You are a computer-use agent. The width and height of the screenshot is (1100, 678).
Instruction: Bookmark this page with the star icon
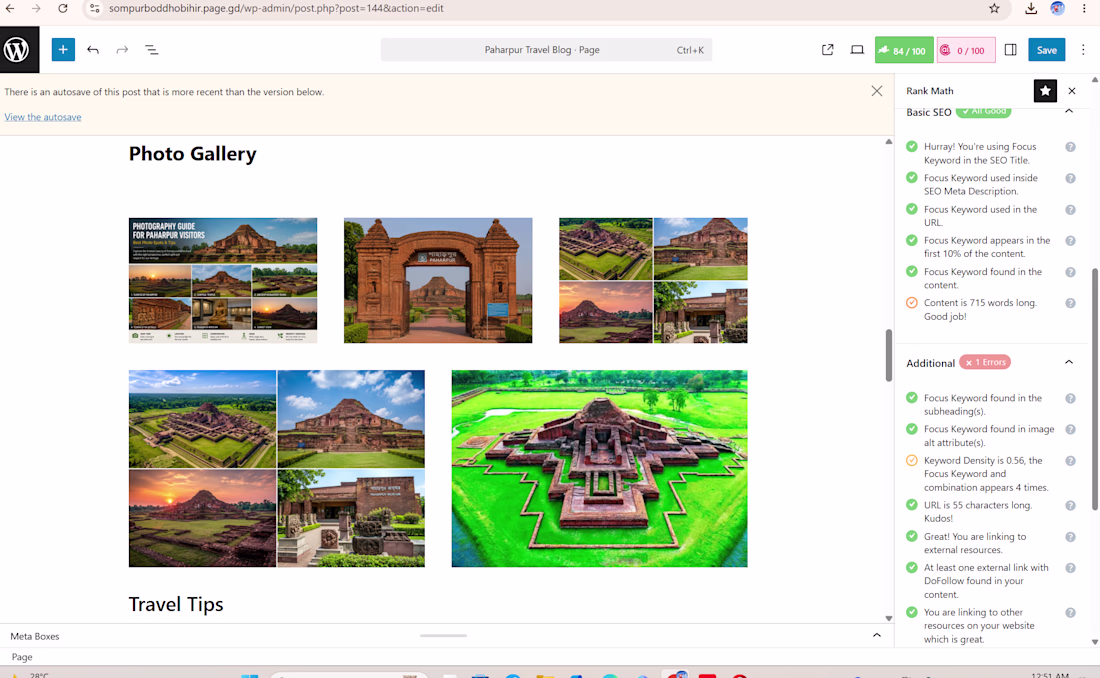[x=994, y=8]
